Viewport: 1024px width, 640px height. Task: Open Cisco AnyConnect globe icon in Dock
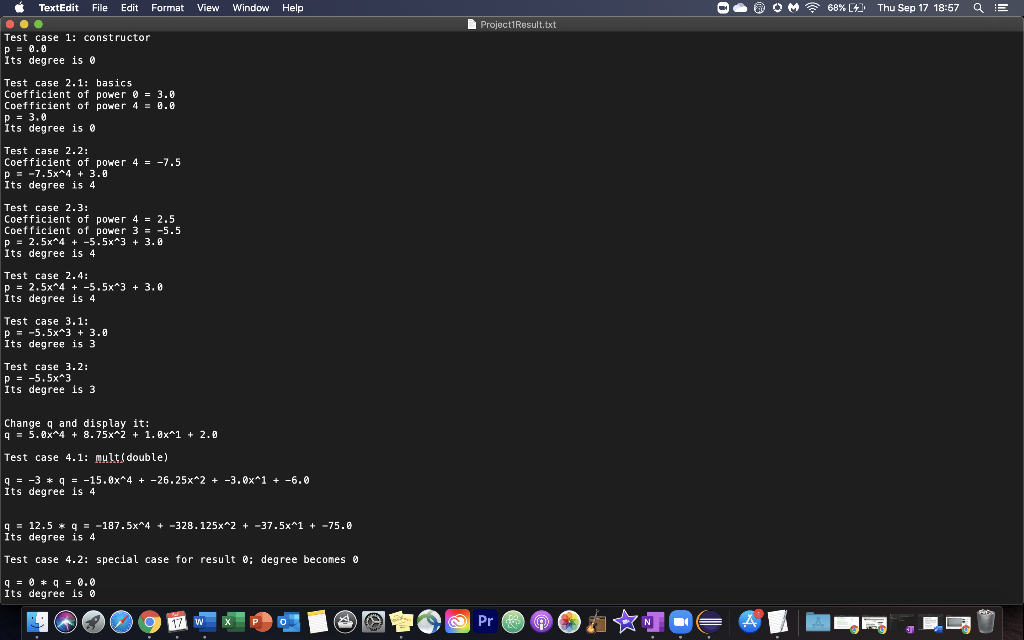(x=429, y=622)
